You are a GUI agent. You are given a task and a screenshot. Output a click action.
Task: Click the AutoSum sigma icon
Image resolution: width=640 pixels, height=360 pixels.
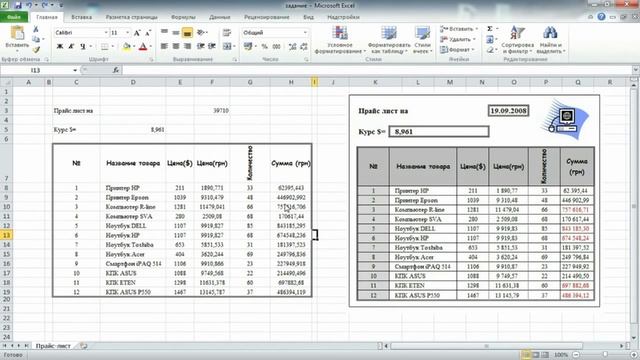(x=490, y=29)
